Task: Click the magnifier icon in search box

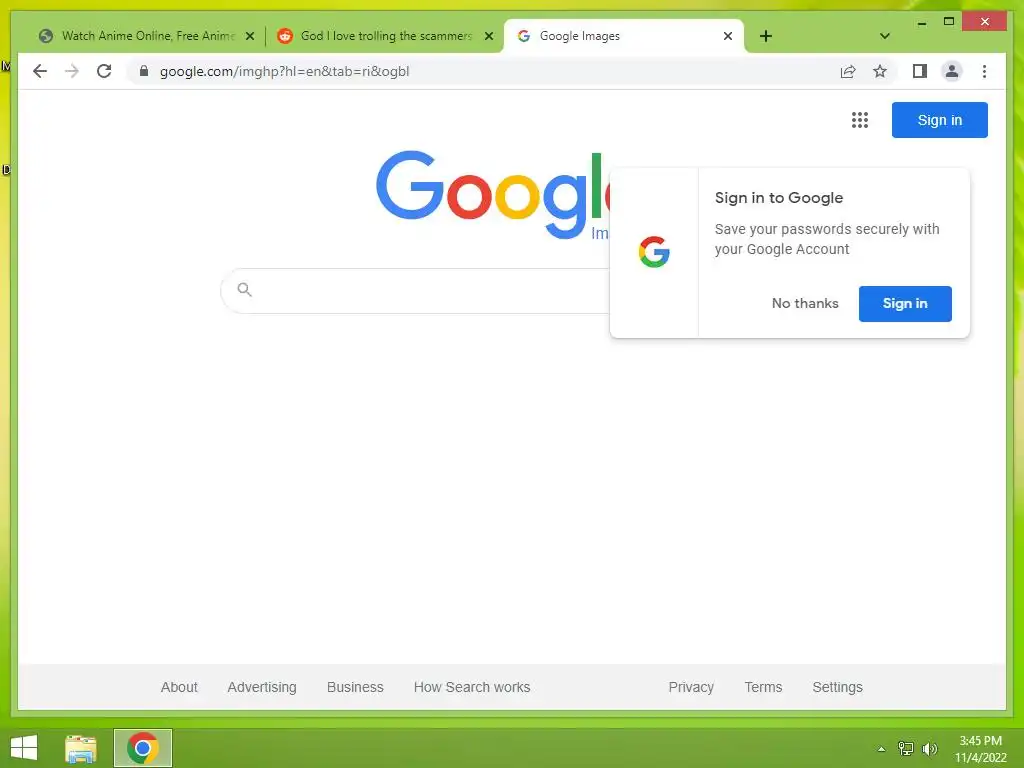Action: (244, 289)
